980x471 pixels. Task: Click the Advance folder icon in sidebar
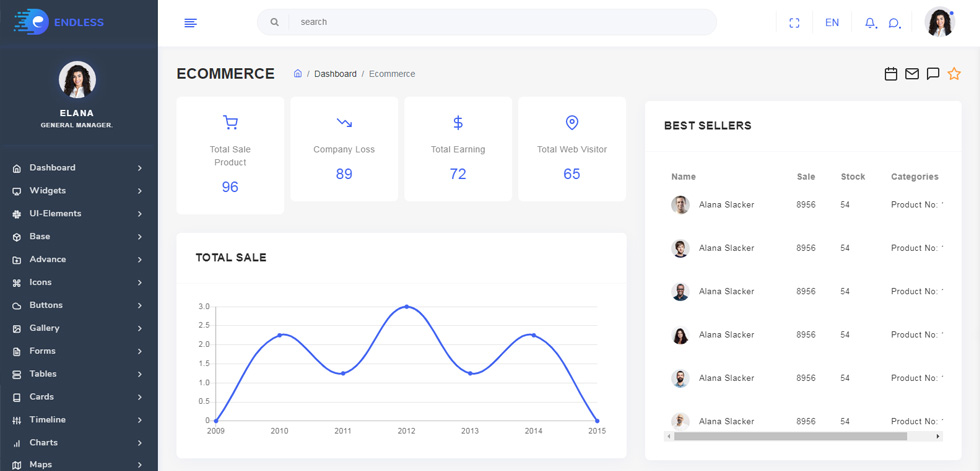click(x=17, y=260)
